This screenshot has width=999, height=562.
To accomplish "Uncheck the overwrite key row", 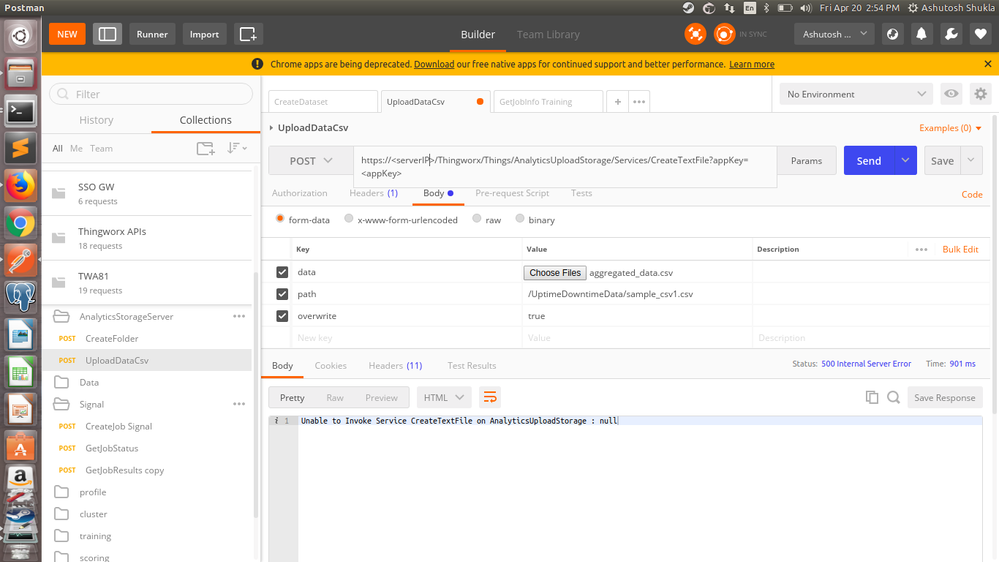I will 282,316.
